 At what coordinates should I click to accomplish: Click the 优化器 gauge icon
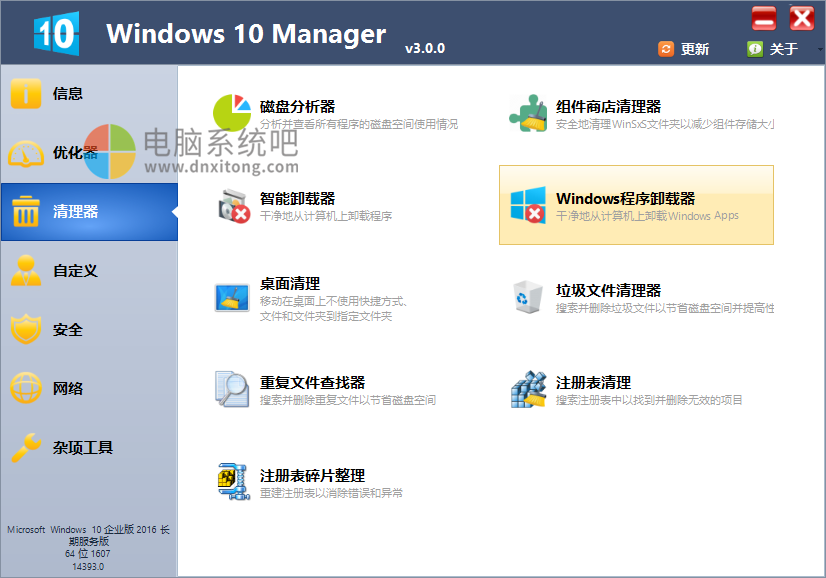click(x=25, y=153)
